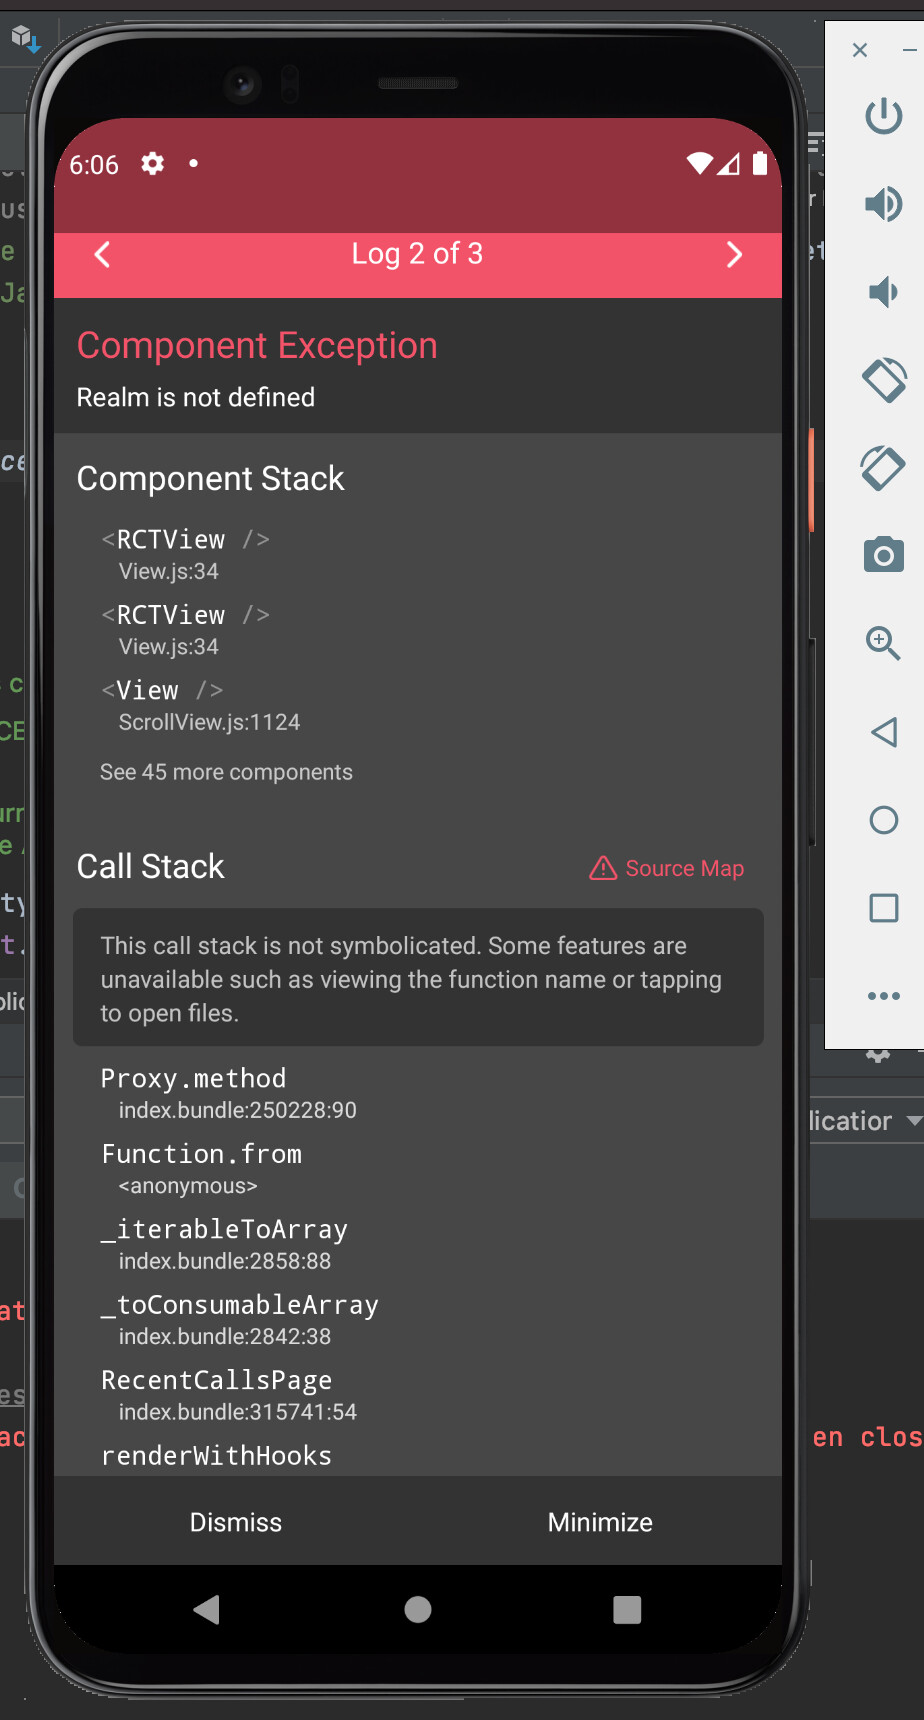Rotate device left using toolbar icon
Viewport: 924px width, 1720px height.
883,380
